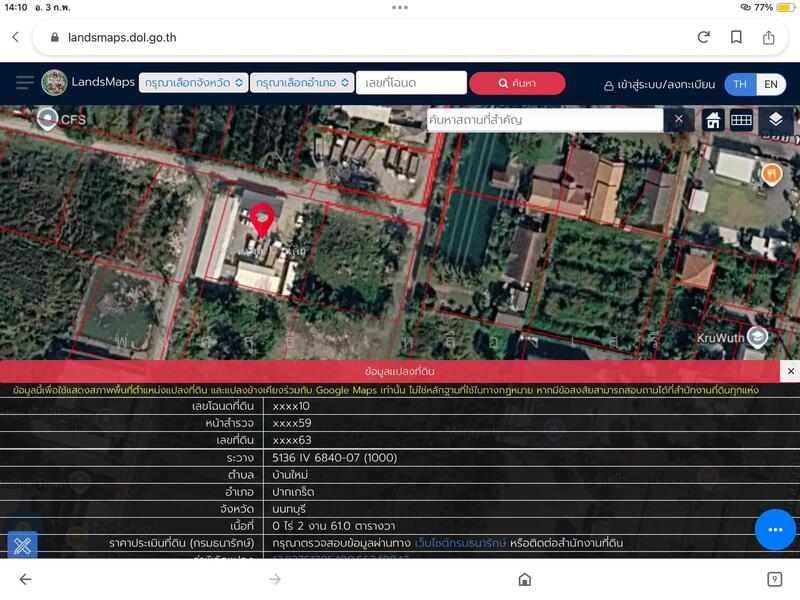This screenshot has width=800, height=600.
Task: Clear the place search with the X
Action: pos(679,118)
